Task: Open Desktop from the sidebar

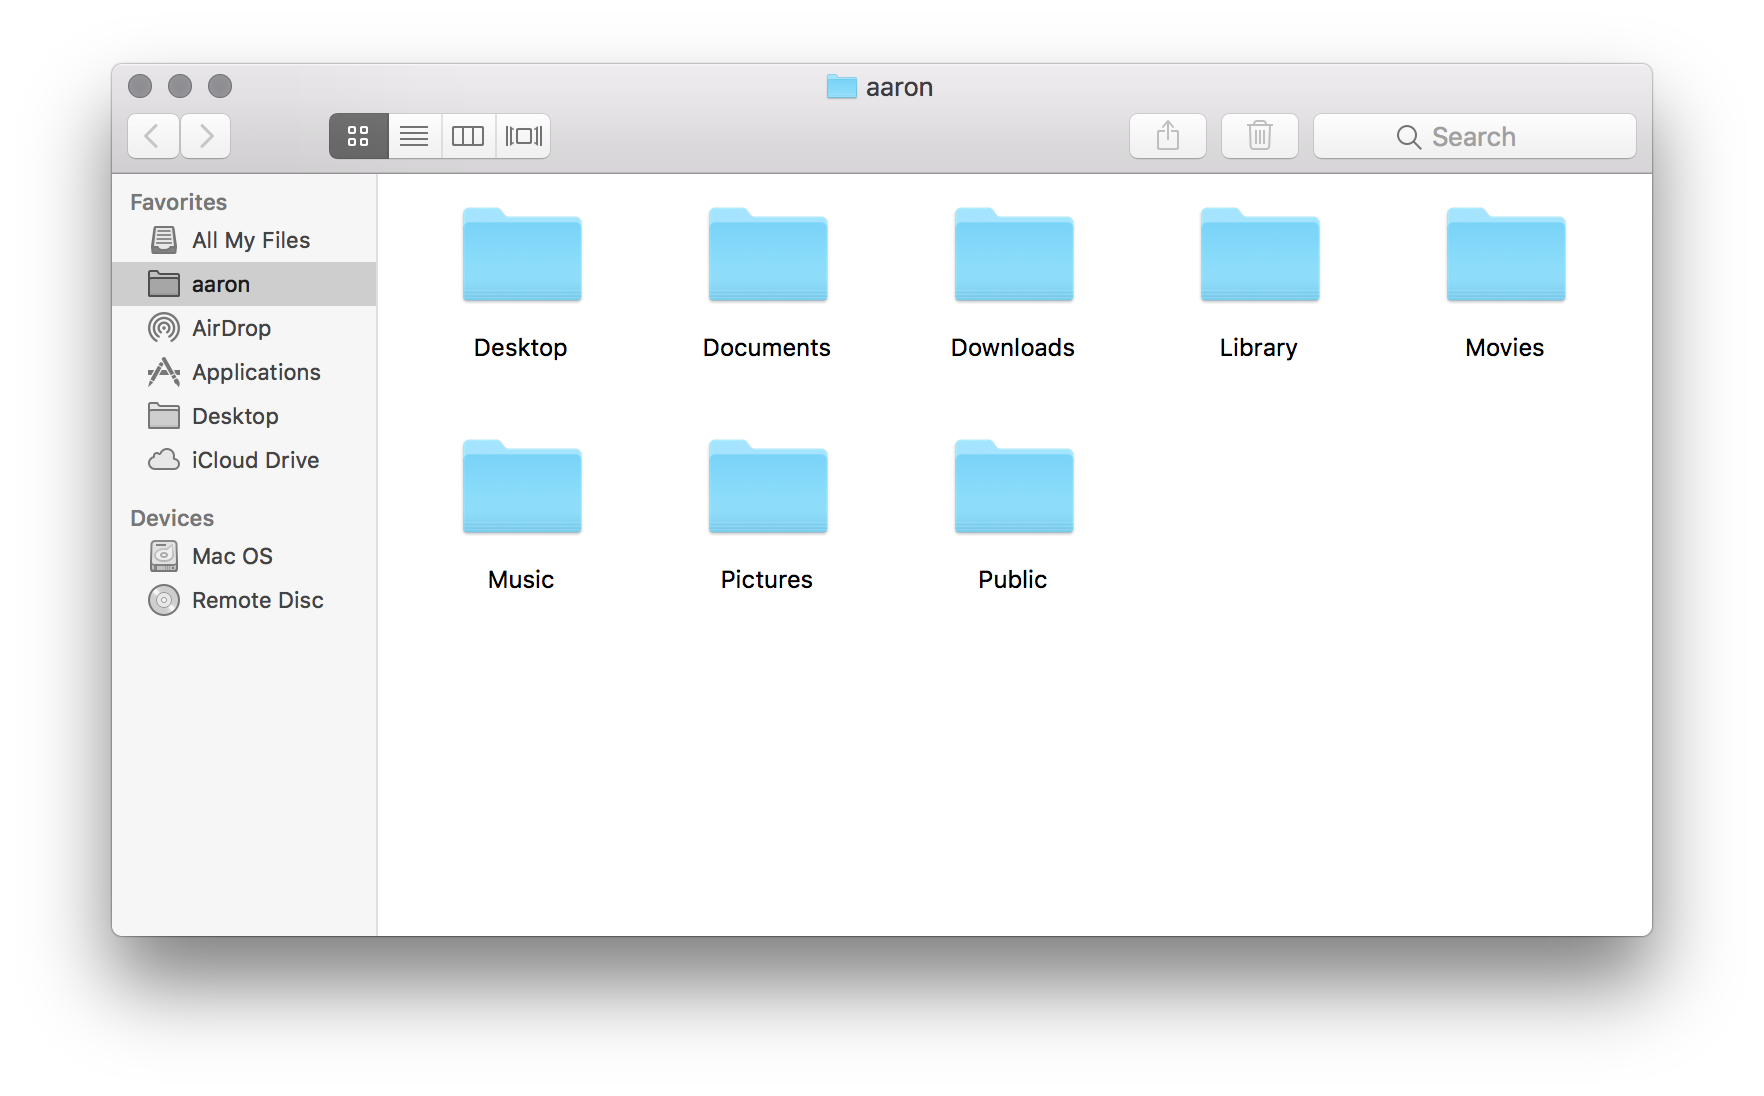Action: tap(244, 416)
